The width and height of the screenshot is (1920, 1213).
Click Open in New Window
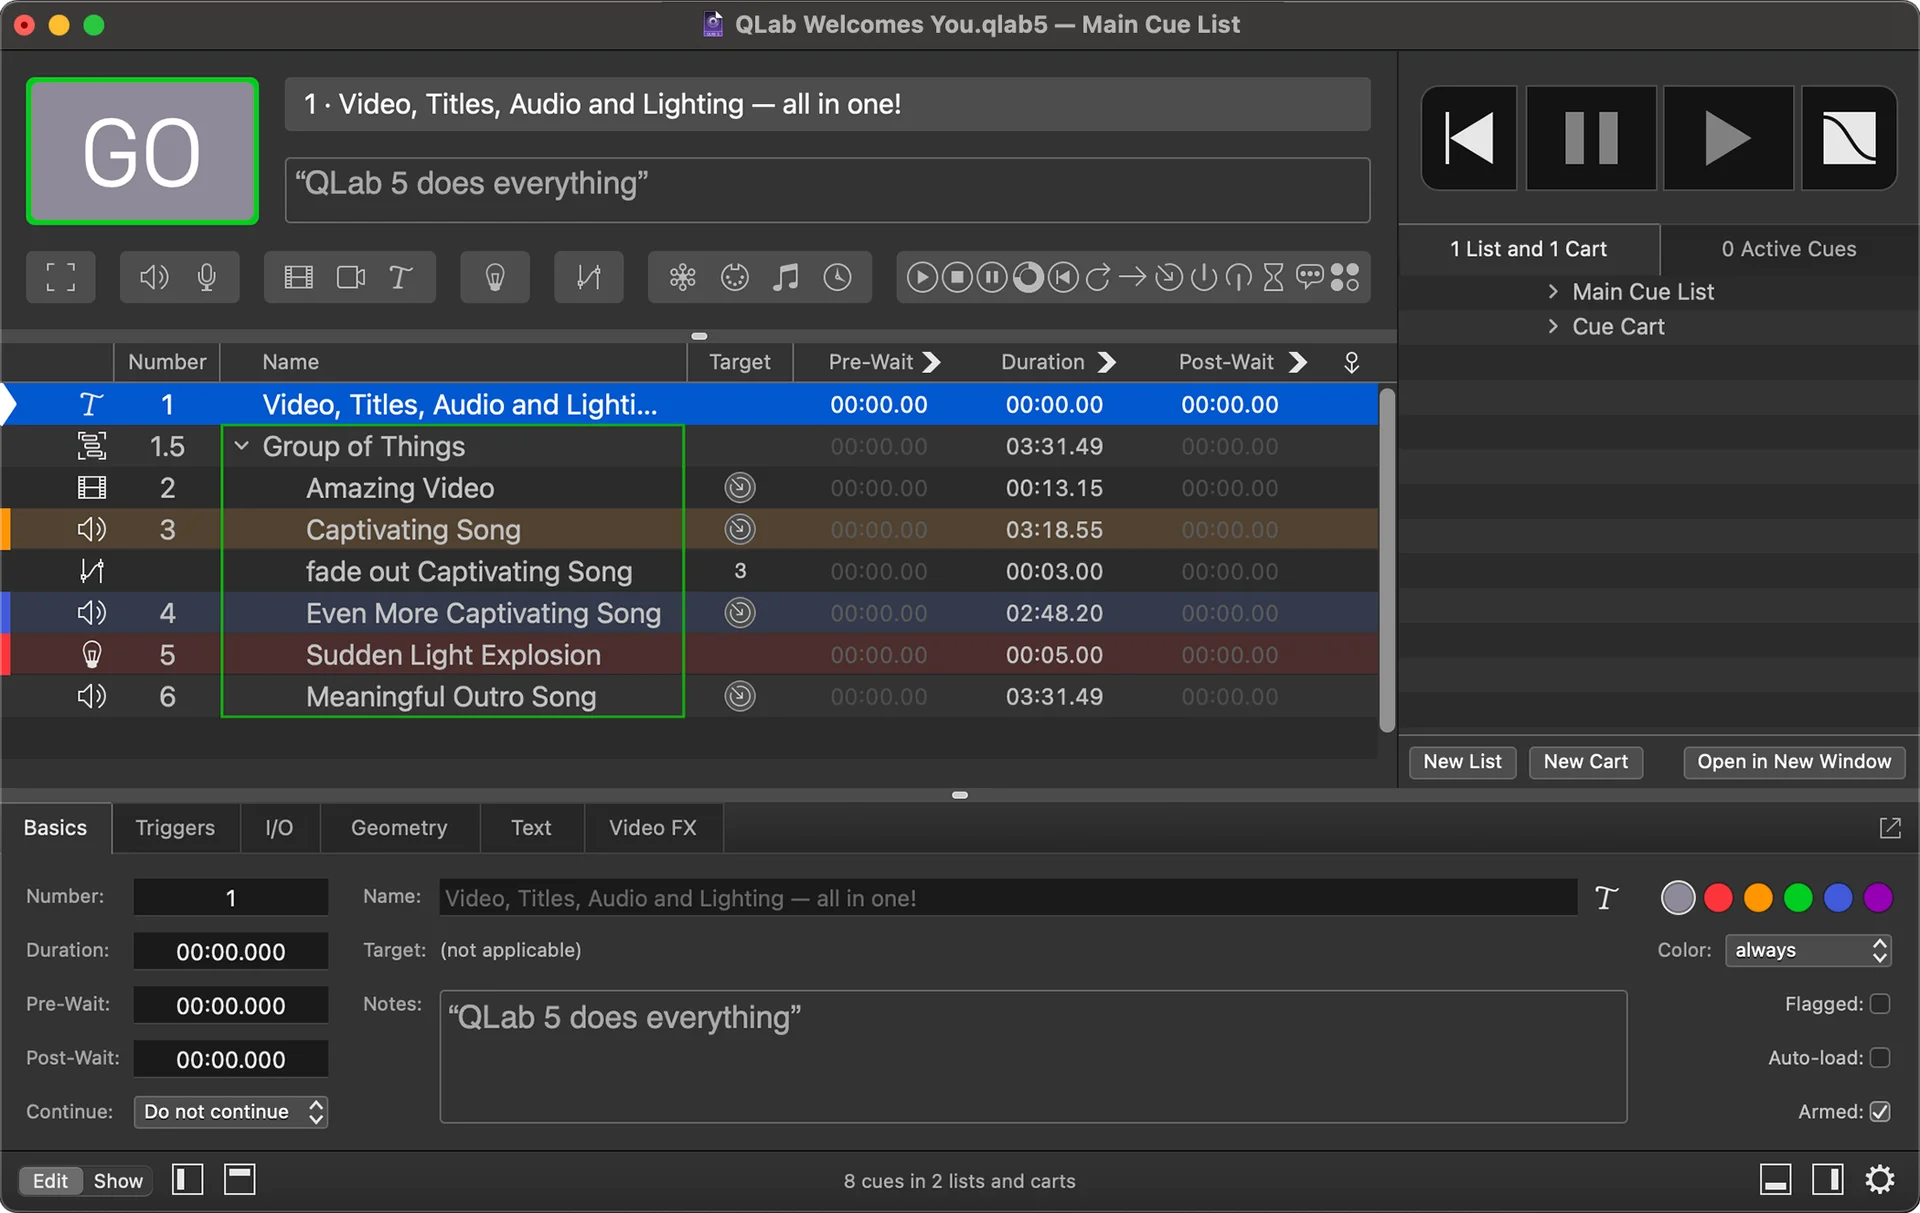pyautogui.click(x=1793, y=762)
